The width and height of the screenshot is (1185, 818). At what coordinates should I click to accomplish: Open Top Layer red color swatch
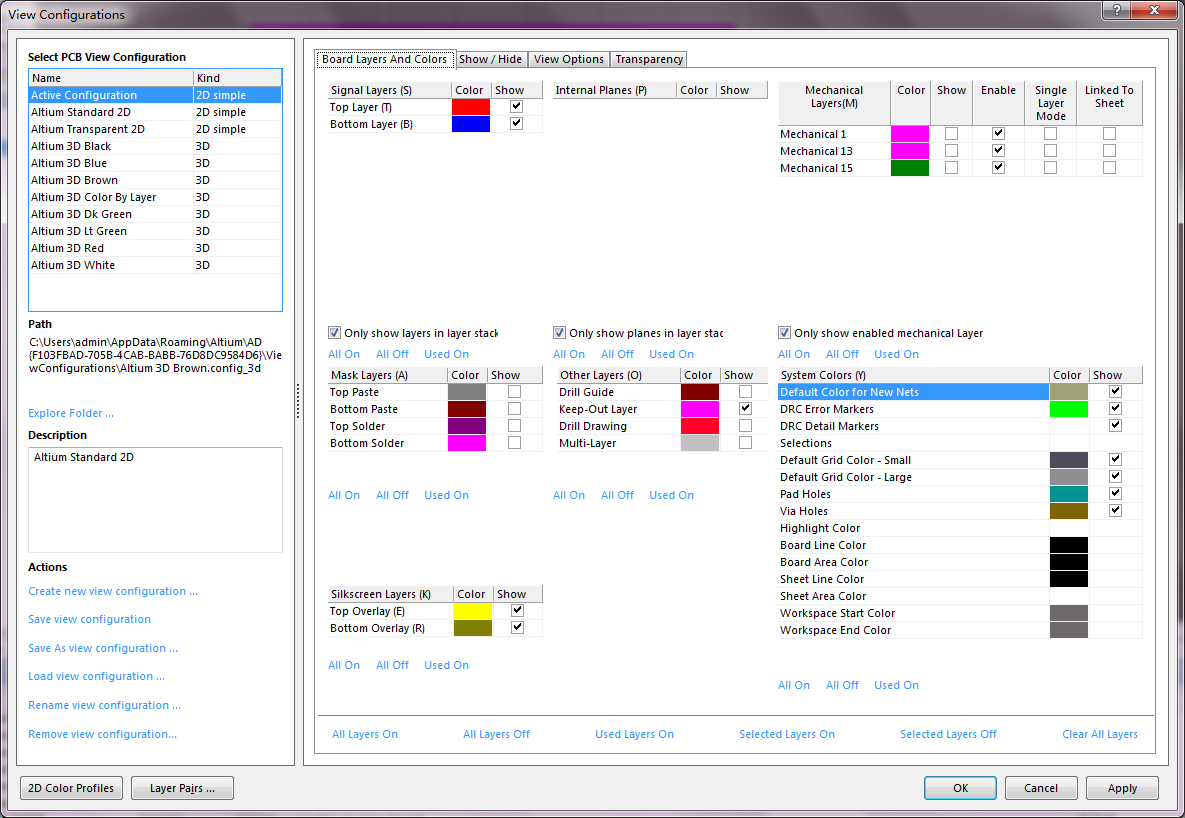click(x=471, y=107)
